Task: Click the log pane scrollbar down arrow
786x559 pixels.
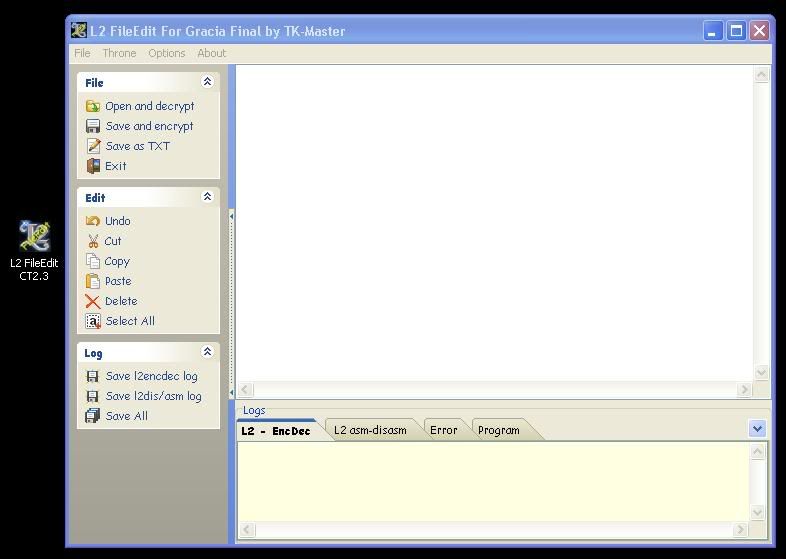Action: (757, 512)
